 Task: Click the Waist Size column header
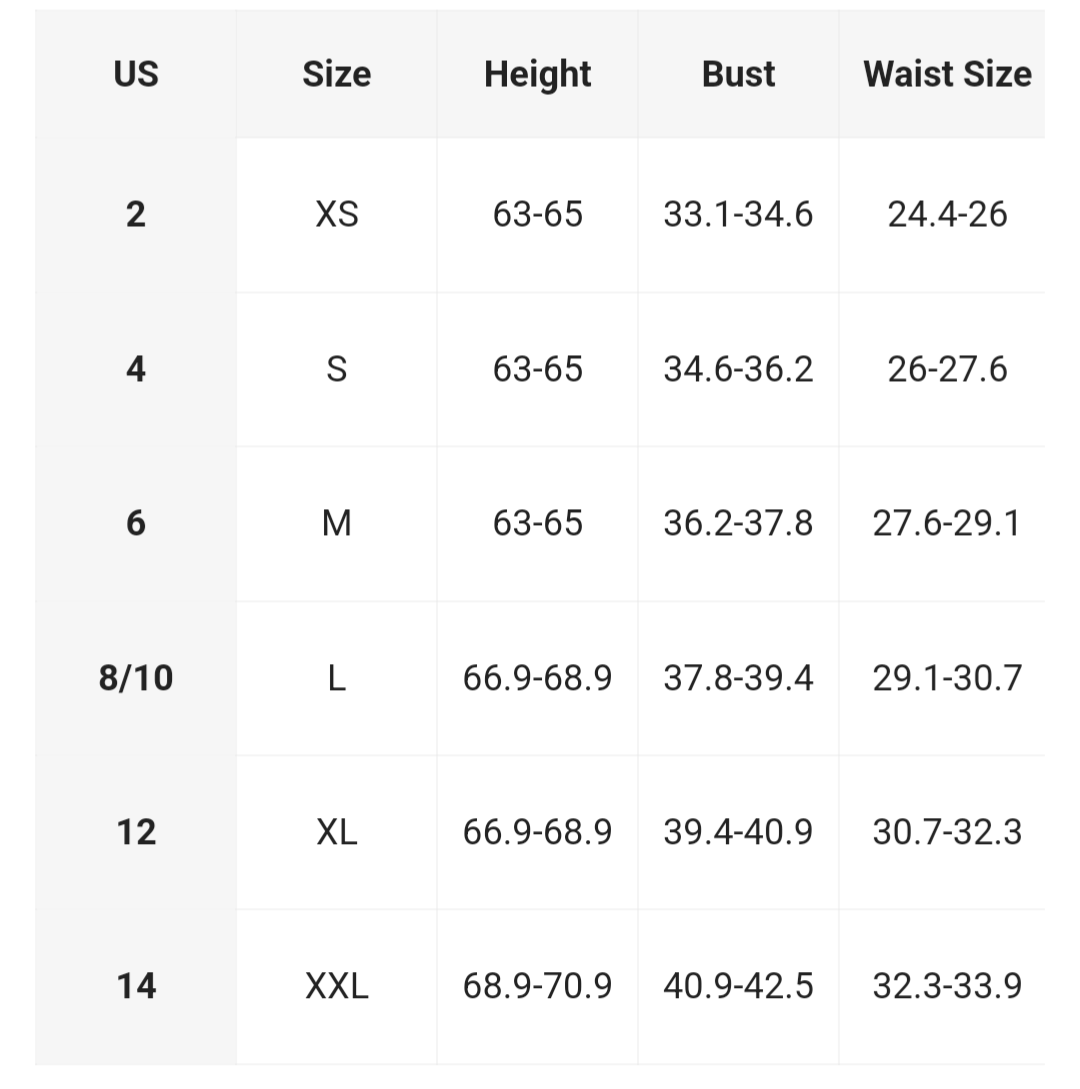tap(947, 74)
